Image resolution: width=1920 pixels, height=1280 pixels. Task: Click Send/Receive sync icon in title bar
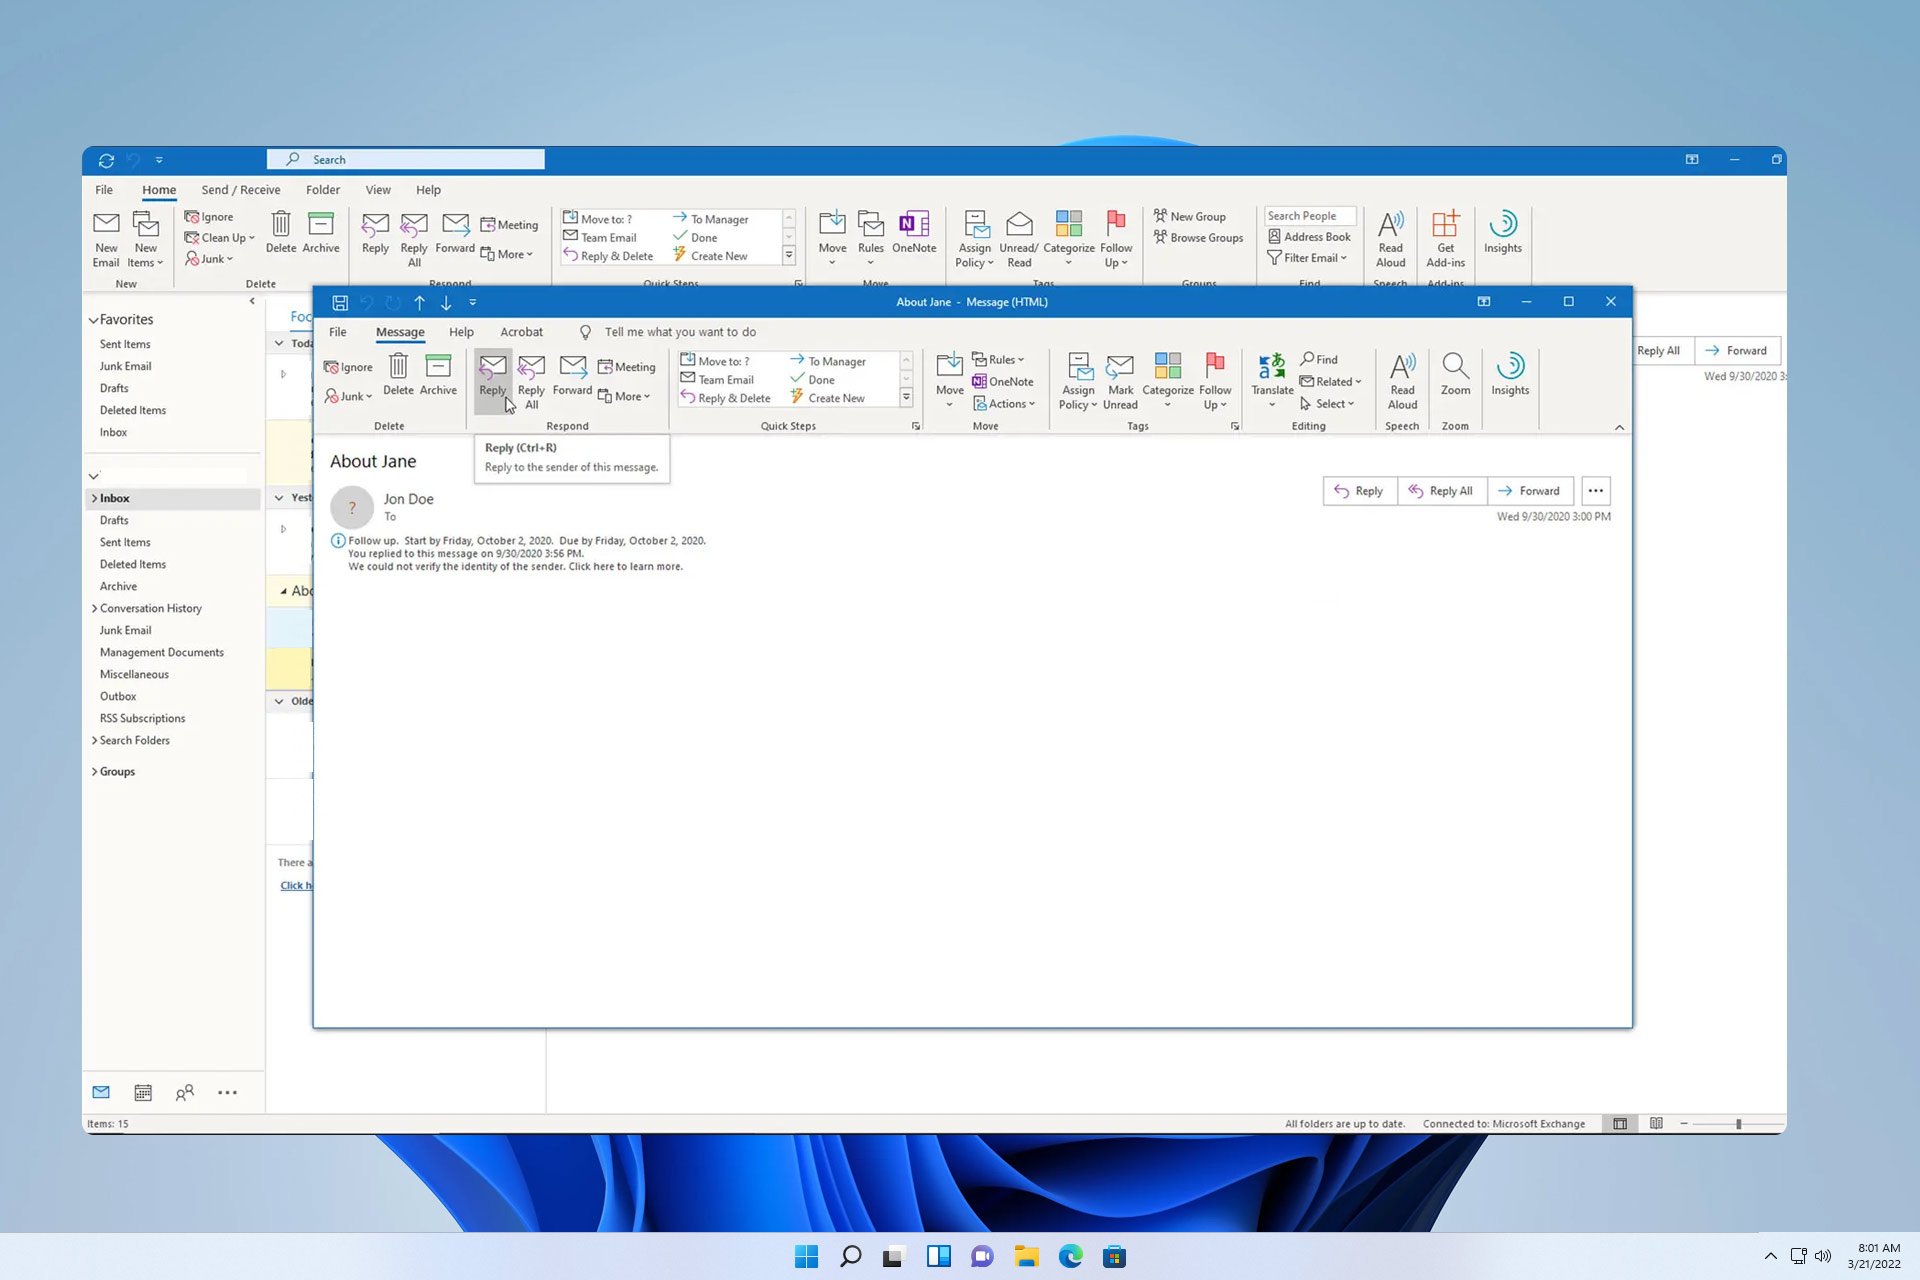coord(106,160)
